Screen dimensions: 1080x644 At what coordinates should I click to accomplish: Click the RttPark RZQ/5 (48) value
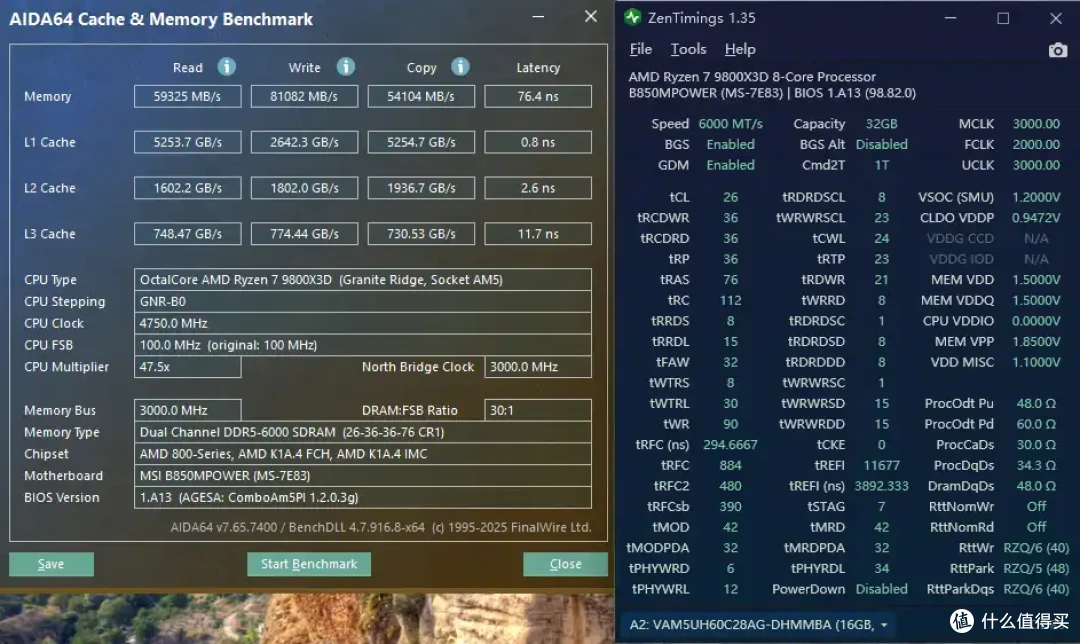point(1036,569)
